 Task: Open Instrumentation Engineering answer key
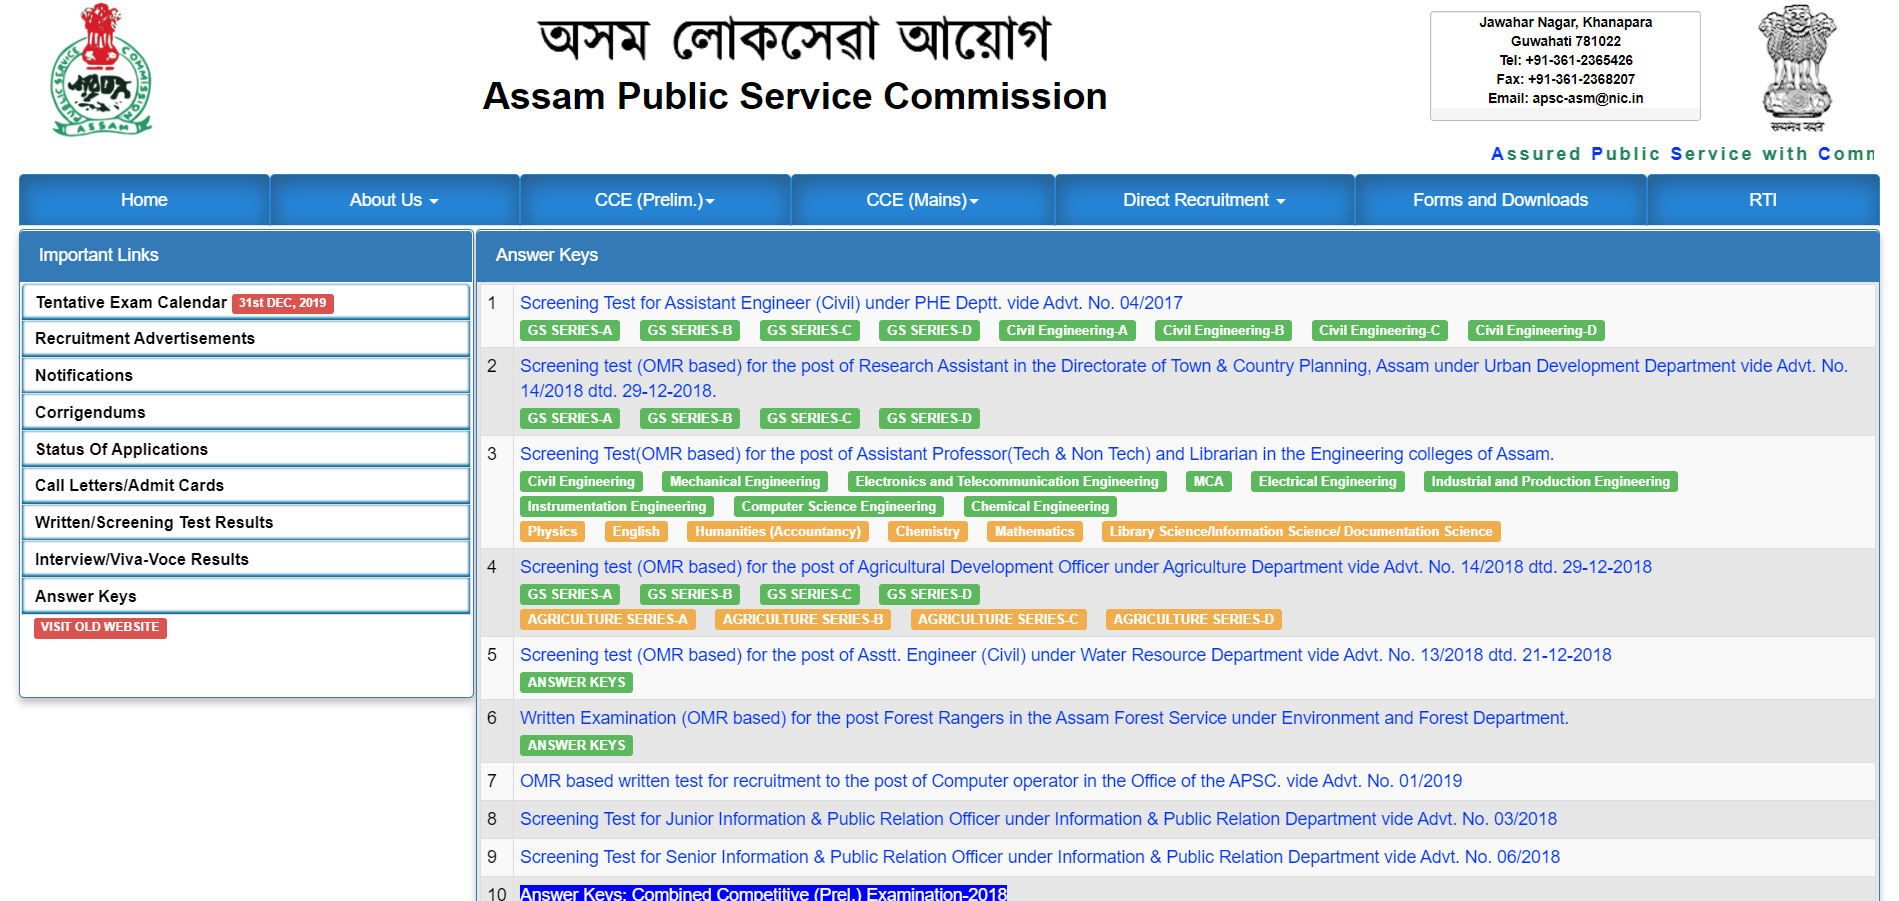pyautogui.click(x=617, y=506)
